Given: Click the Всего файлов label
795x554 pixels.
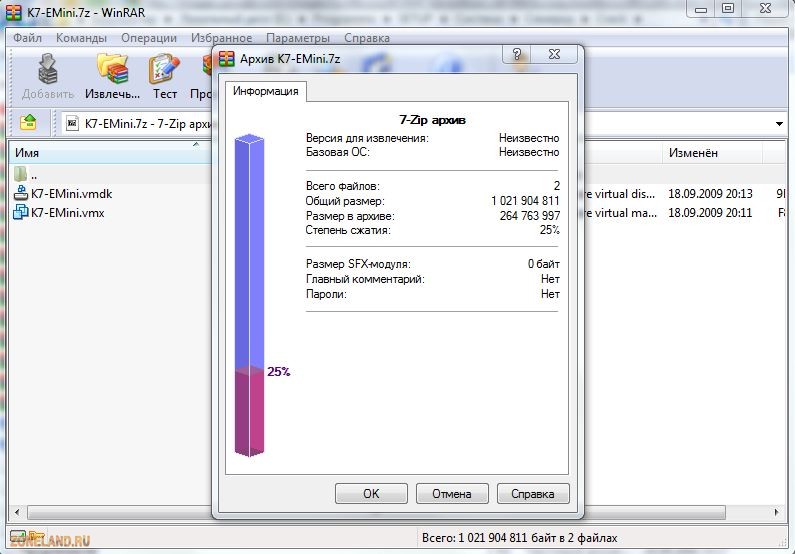Looking at the screenshot, I should [x=343, y=186].
